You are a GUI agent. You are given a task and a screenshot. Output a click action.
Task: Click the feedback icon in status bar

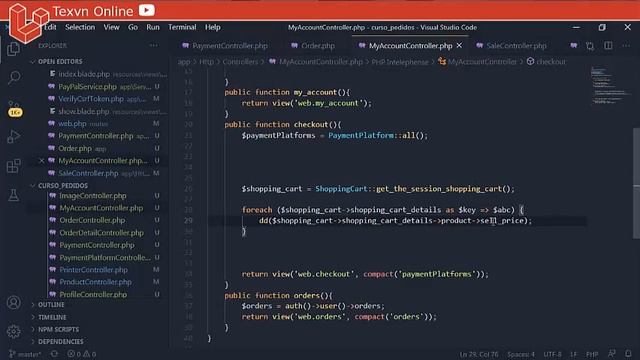(x=611, y=353)
